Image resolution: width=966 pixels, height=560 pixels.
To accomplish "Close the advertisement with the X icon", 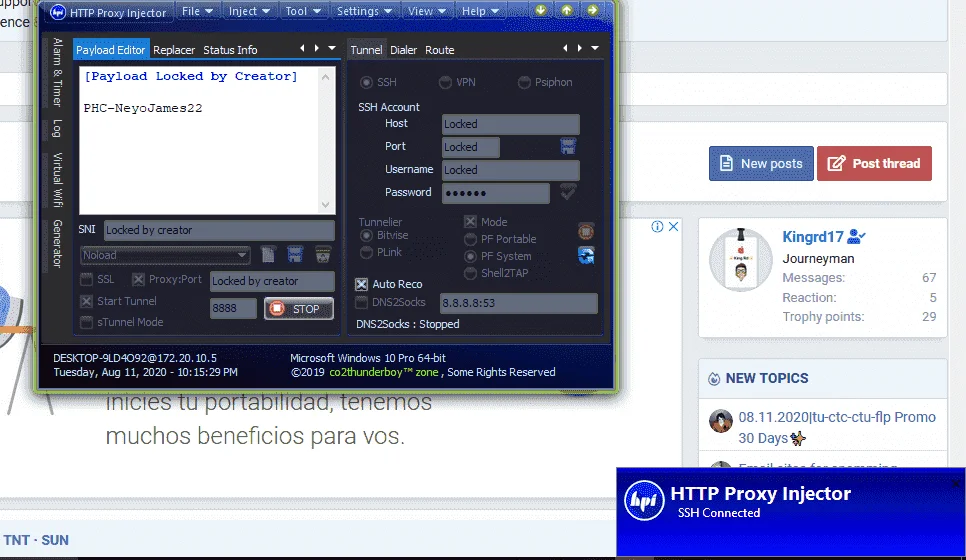I will (673, 227).
